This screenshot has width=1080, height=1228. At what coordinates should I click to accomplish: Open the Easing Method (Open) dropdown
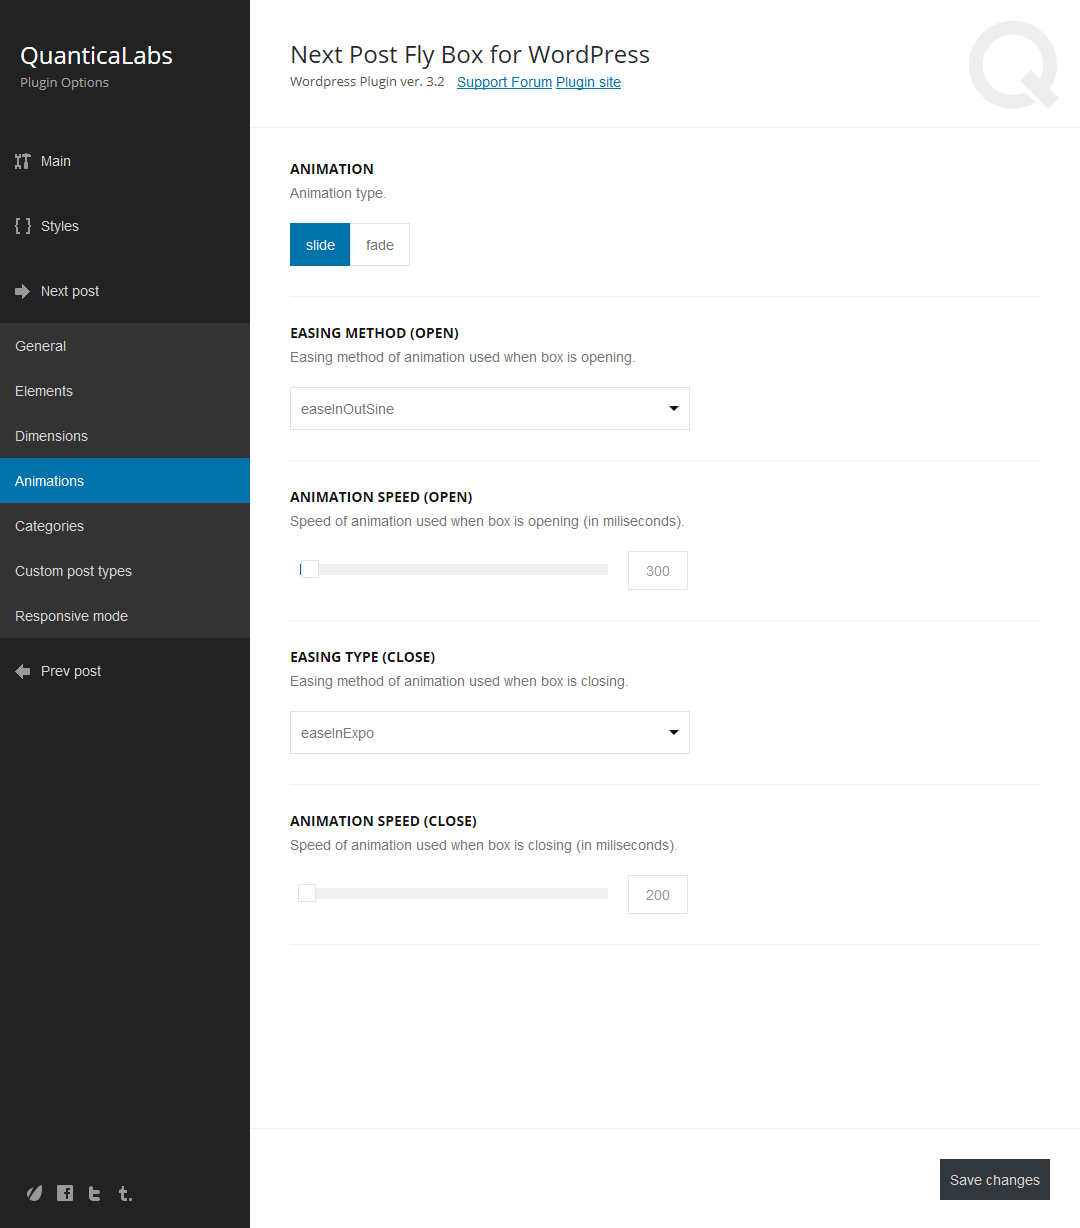[490, 409]
